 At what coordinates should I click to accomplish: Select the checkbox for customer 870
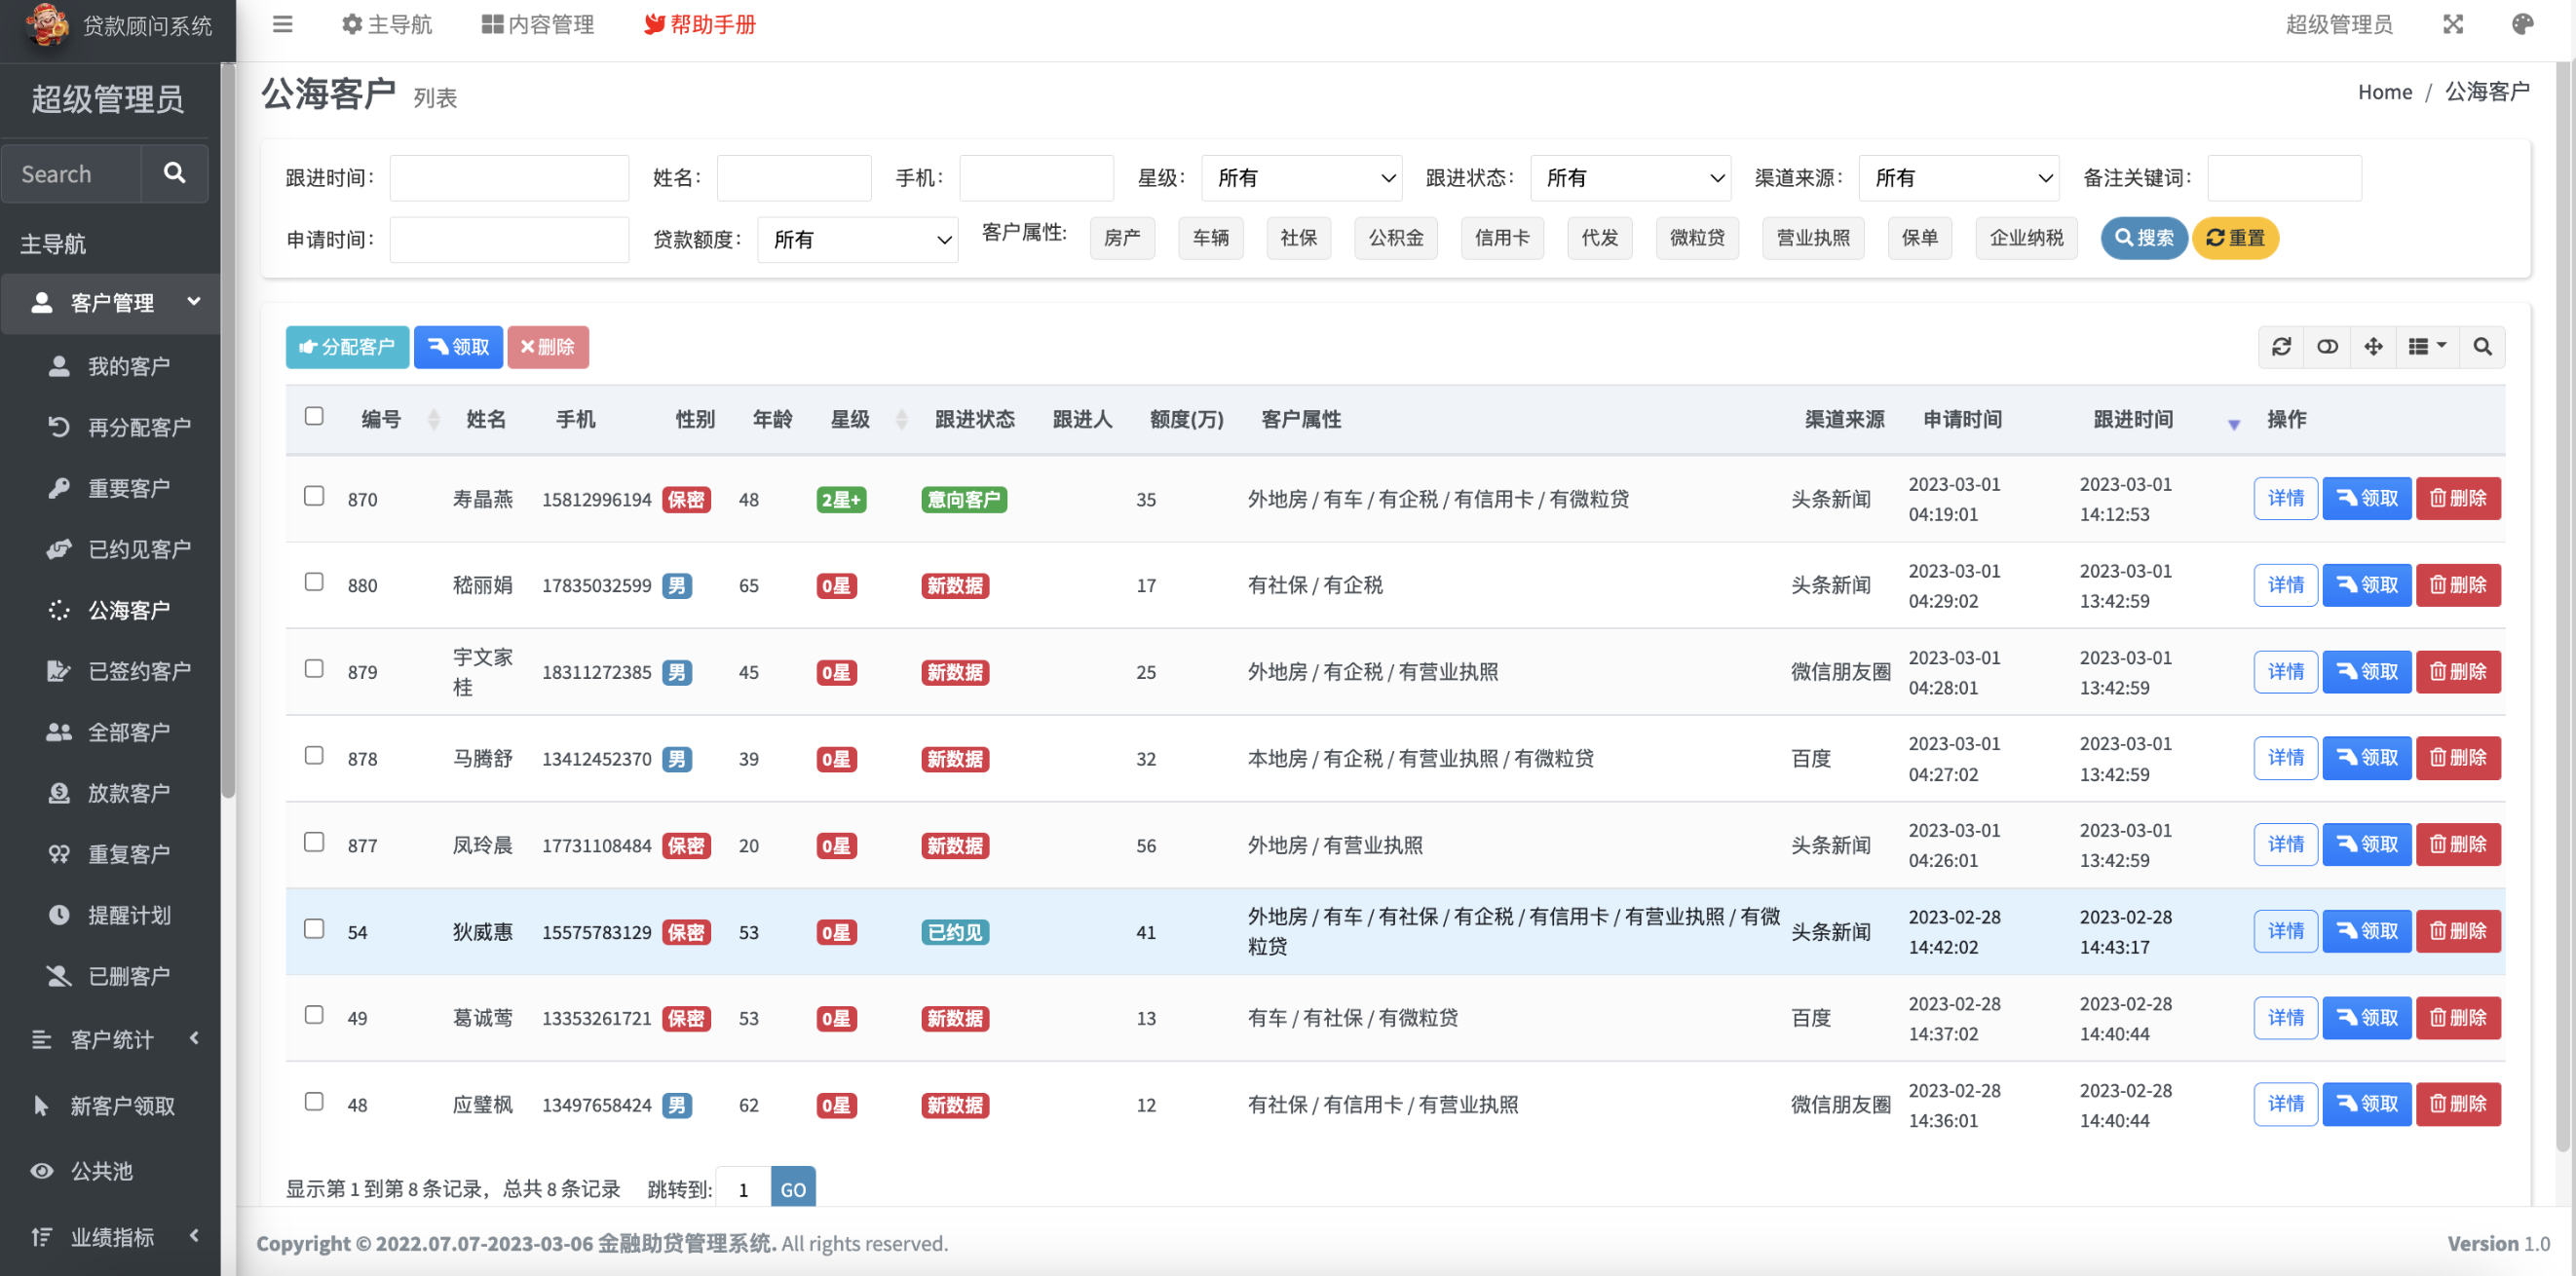[x=314, y=496]
